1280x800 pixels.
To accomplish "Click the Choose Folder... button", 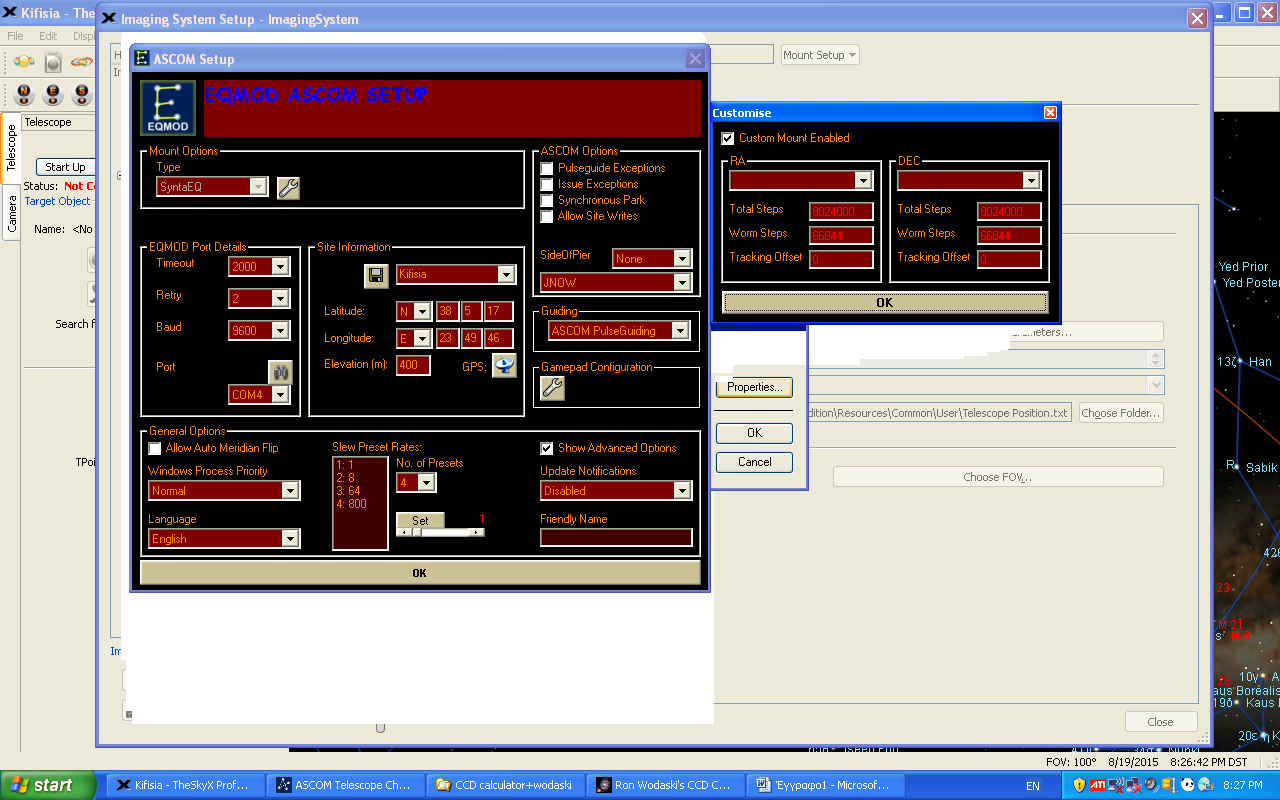I will [x=1121, y=413].
